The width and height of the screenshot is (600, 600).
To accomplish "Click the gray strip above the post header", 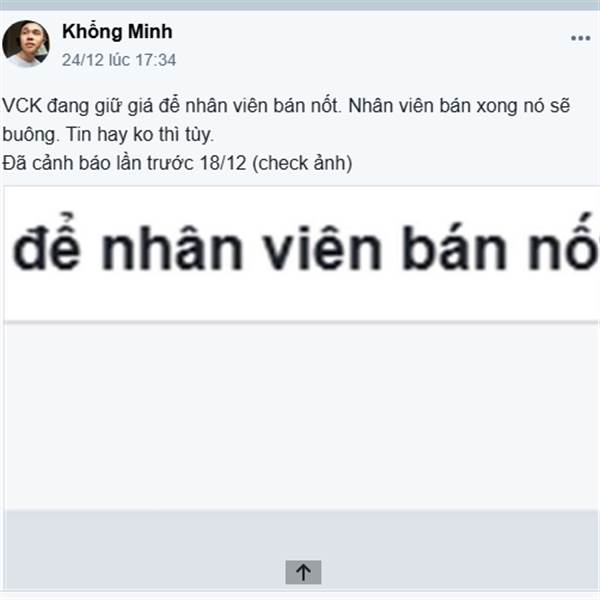I will (x=300, y=5).
